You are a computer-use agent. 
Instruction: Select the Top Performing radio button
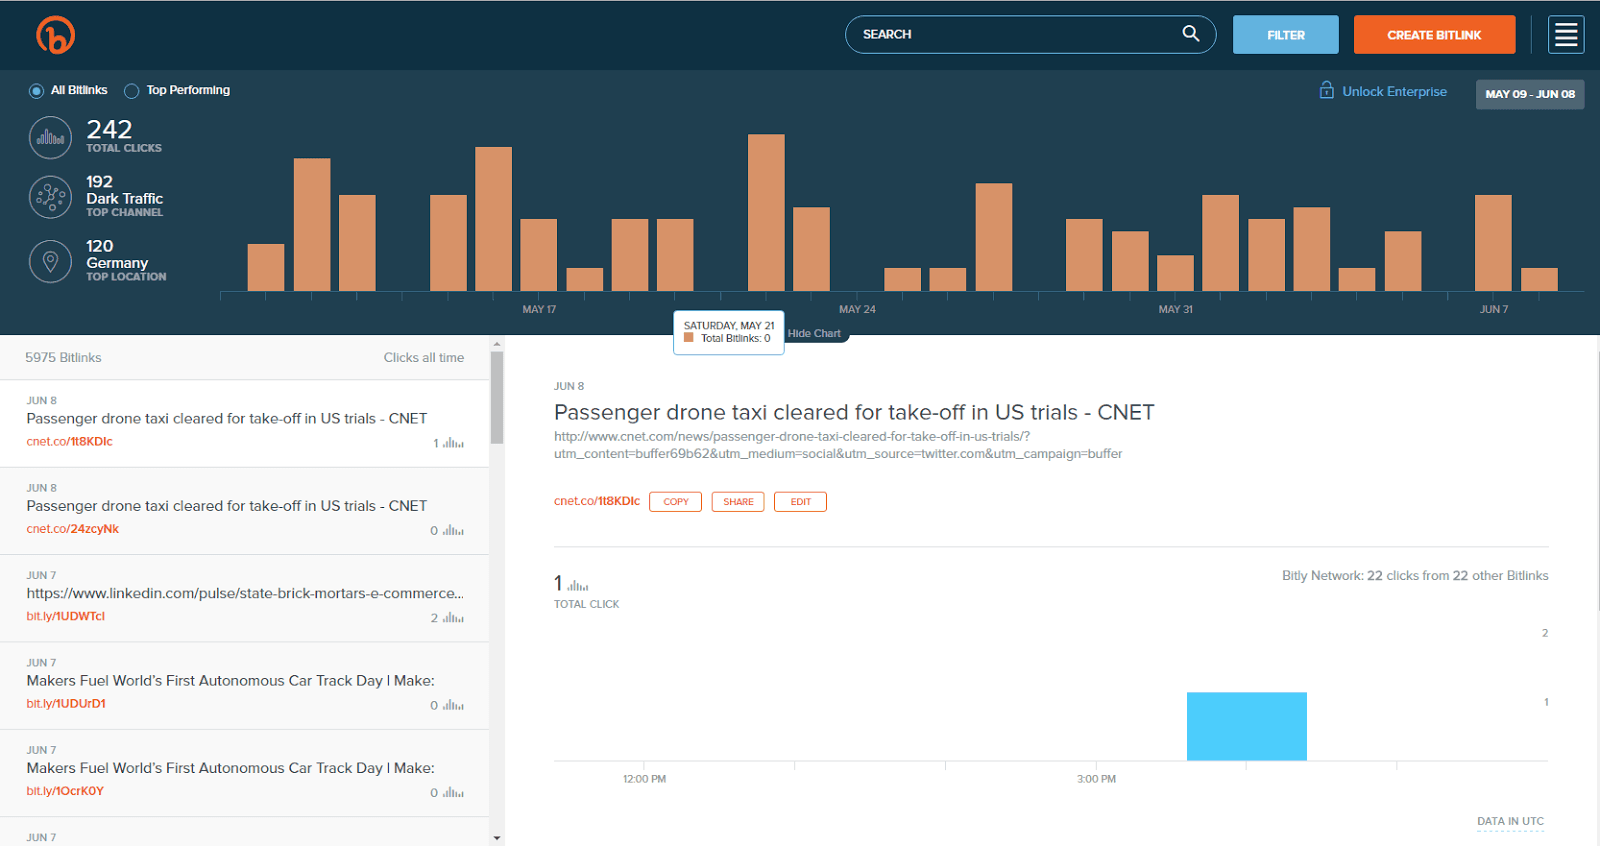(131, 91)
